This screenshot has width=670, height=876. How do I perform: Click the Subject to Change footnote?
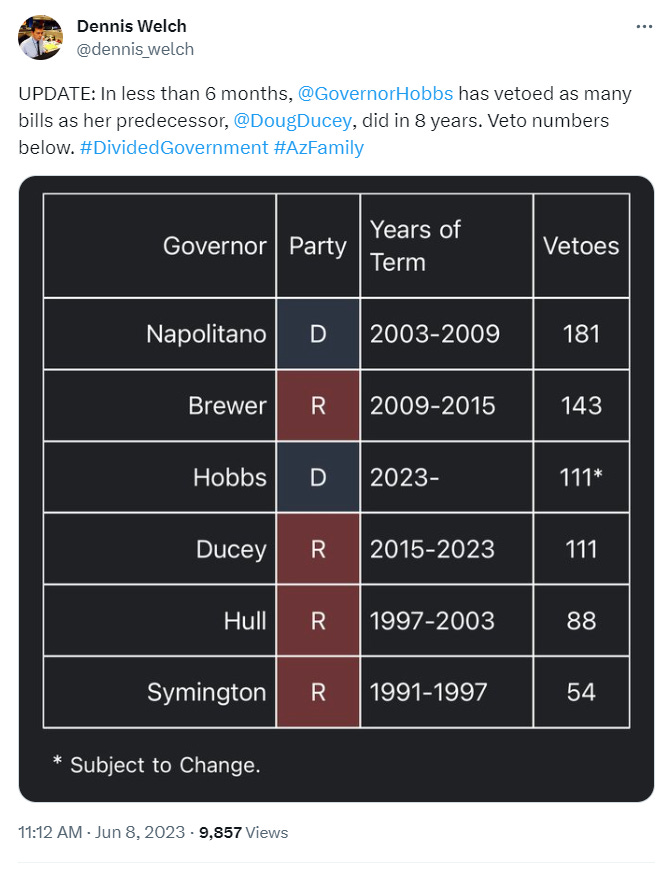[156, 764]
